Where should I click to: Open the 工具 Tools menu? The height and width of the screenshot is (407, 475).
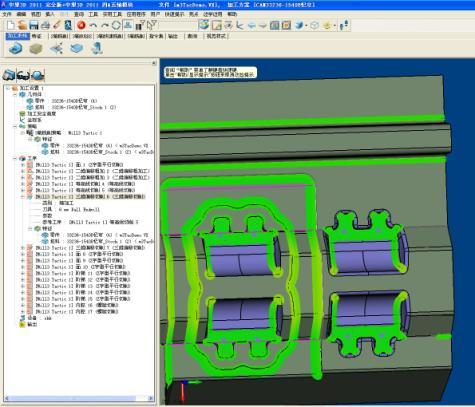(93, 14)
